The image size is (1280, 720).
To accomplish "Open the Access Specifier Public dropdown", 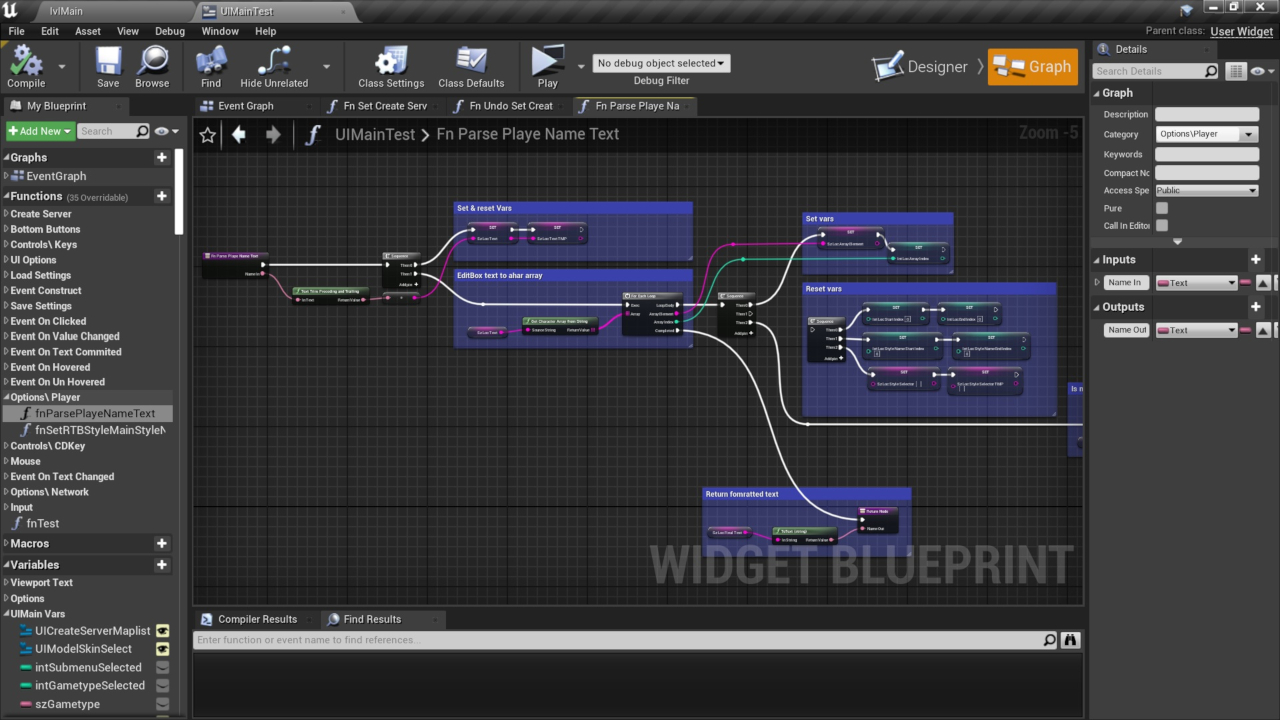I will 1206,190.
